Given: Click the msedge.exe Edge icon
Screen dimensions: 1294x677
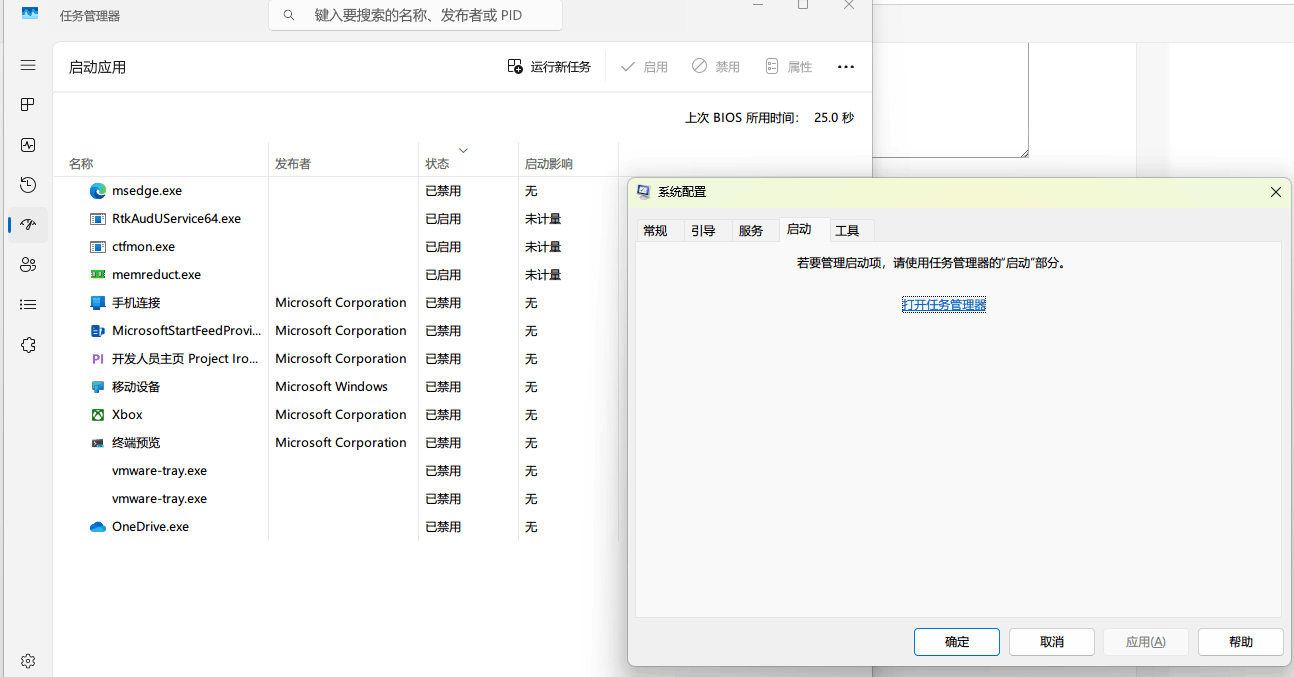Looking at the screenshot, I should coord(98,191).
